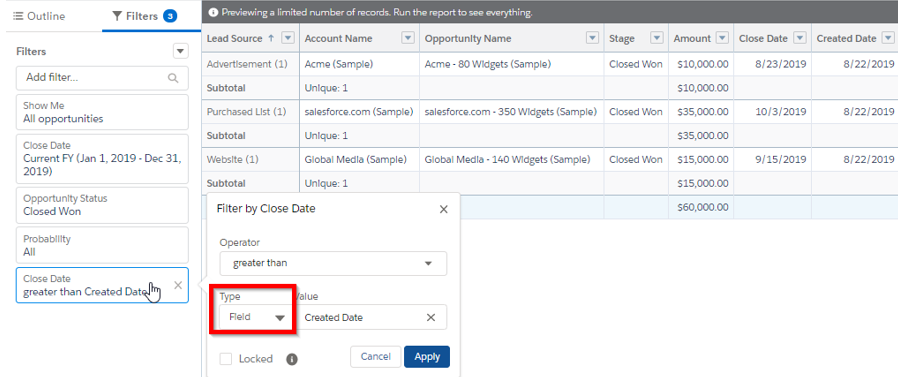The width and height of the screenshot is (898, 377).
Task: Open the Operator greater than dropdown
Action: (x=333, y=264)
